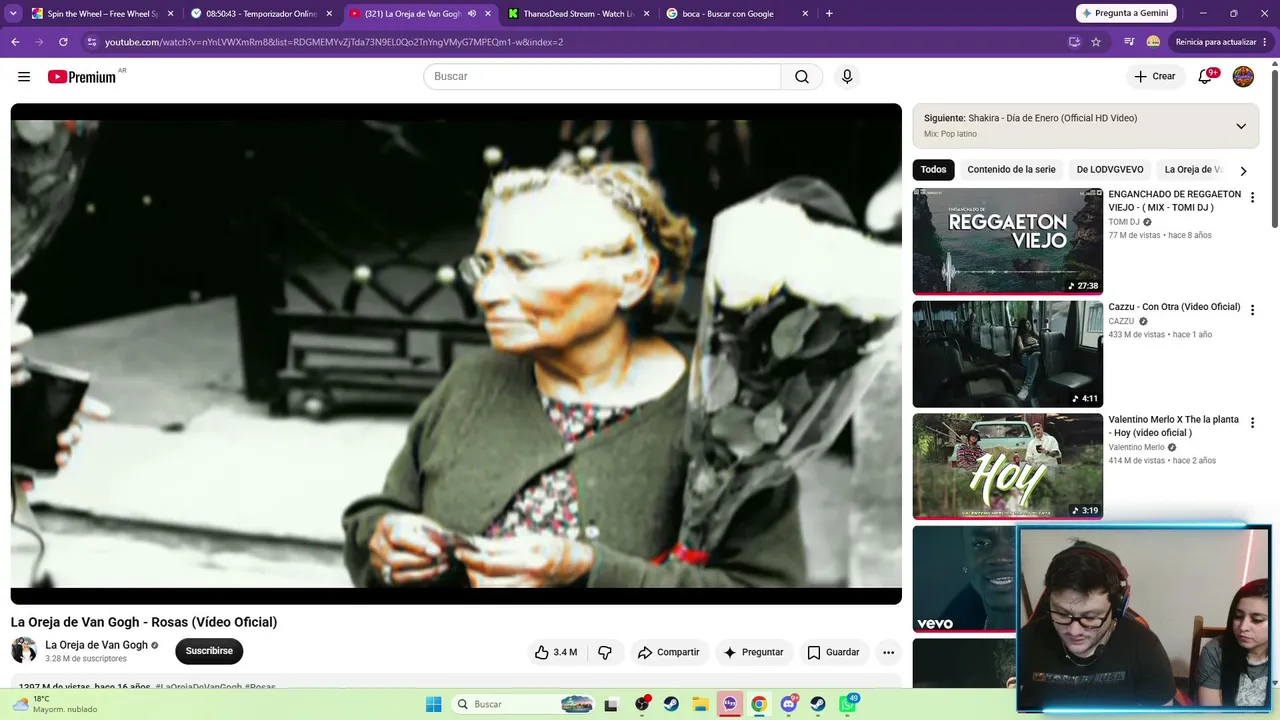The image size is (1280, 720).
Task: Open the YouTube account avatar menu
Action: pyautogui.click(x=1243, y=77)
